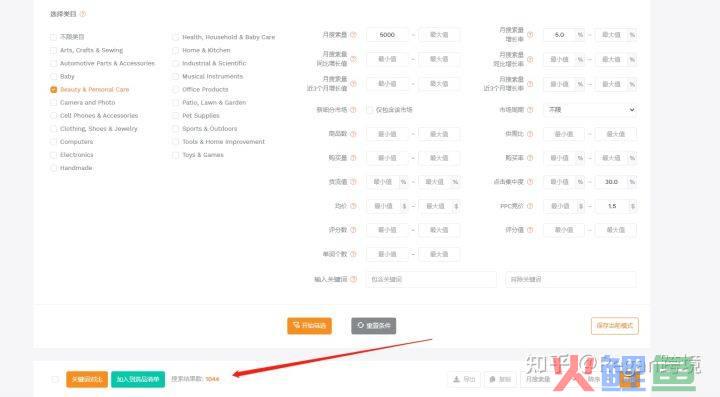Screen dimensions: 720x397
Task: Click the button right of 导出
Action: coord(500,379)
